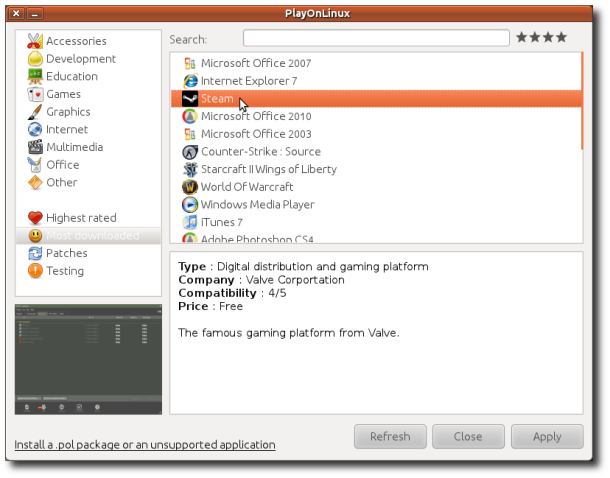The width and height of the screenshot is (610, 478).
Task: Select 'Microsoft Office 2007' in list
Action: [x=256, y=63]
